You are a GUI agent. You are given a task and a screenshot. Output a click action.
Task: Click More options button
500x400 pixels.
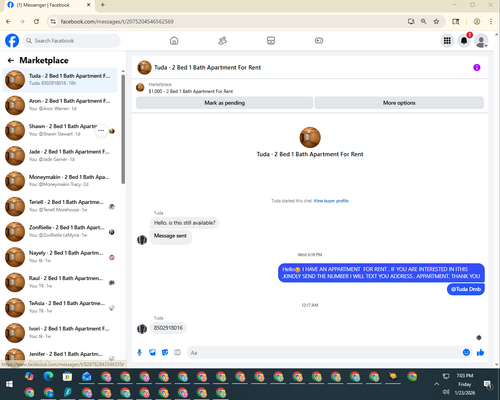(399, 103)
